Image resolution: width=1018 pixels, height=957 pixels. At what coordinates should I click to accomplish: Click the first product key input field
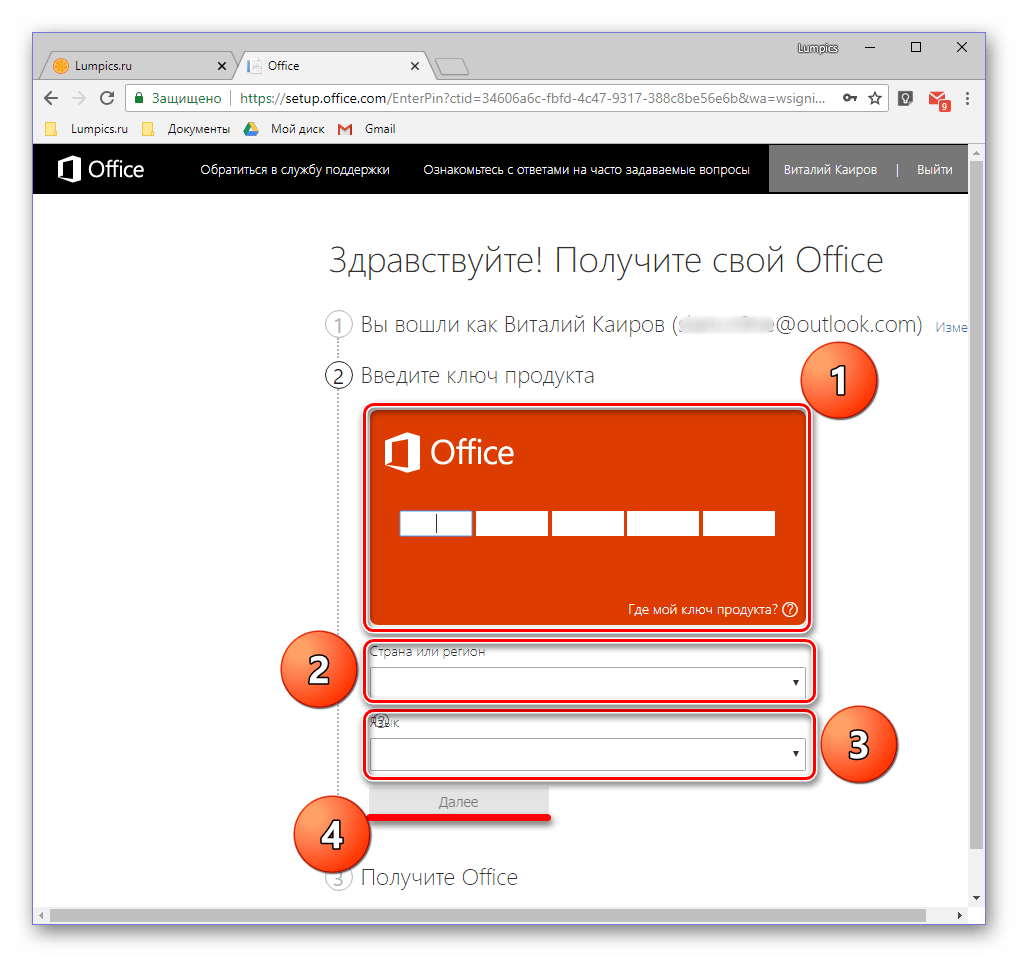point(436,523)
